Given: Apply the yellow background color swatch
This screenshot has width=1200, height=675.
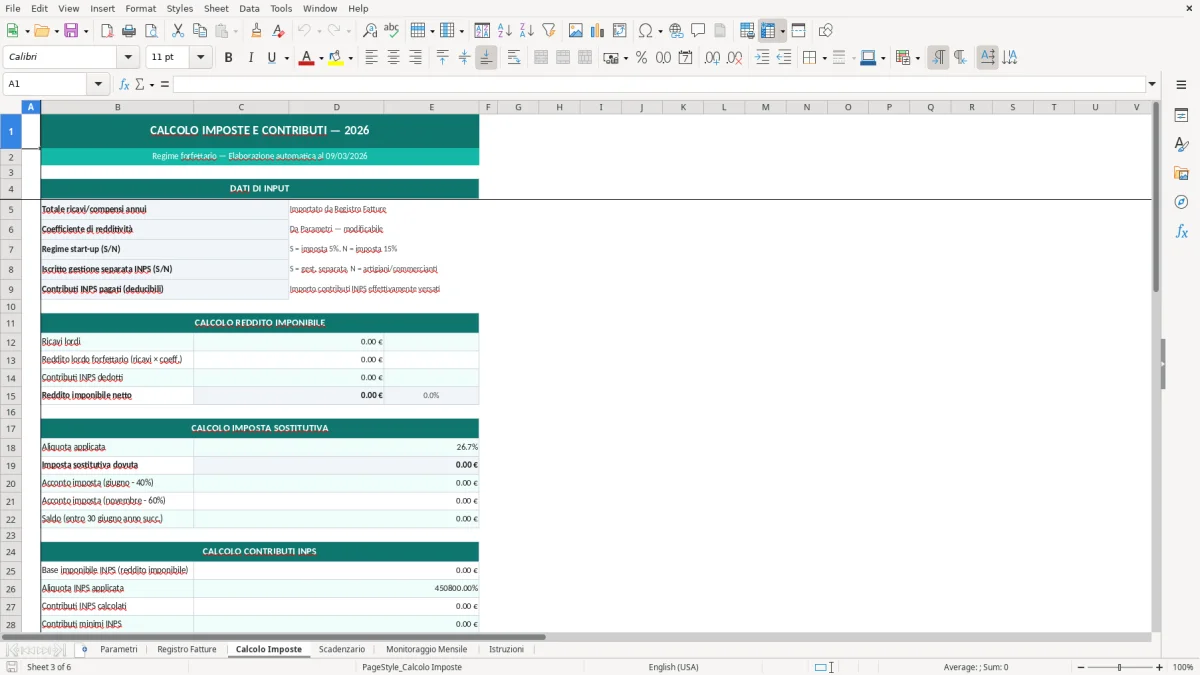Looking at the screenshot, I should point(336,58).
